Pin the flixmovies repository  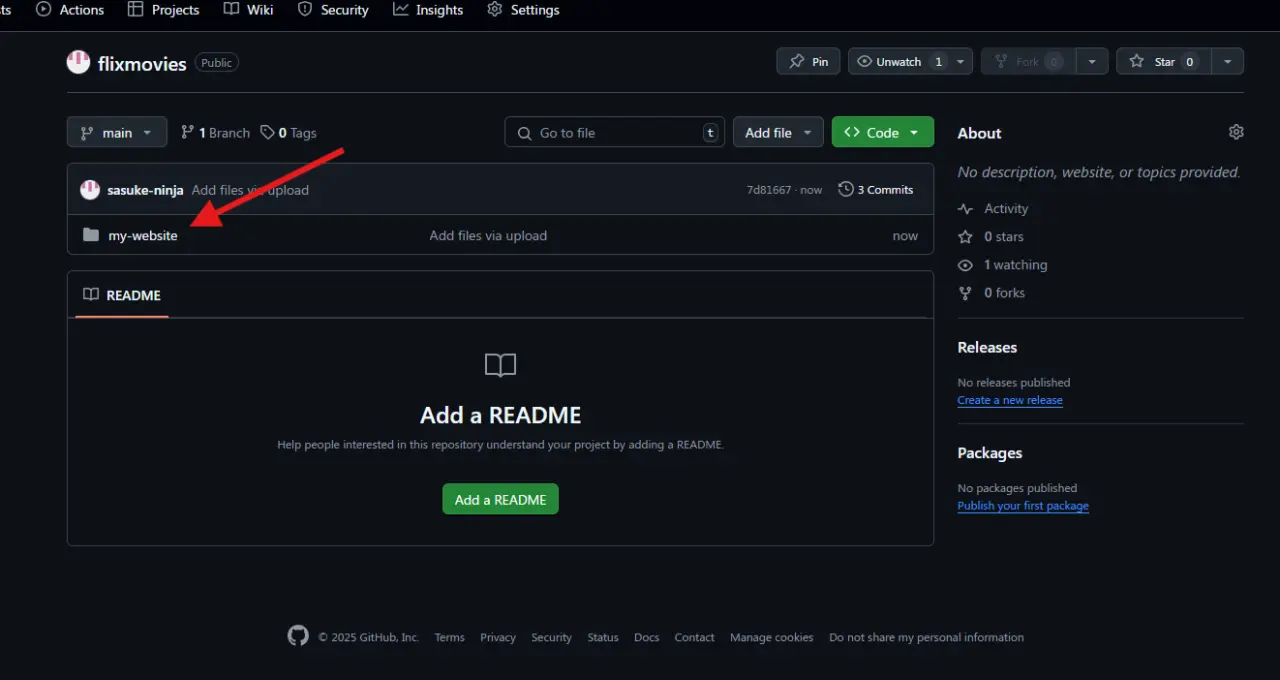pos(808,61)
